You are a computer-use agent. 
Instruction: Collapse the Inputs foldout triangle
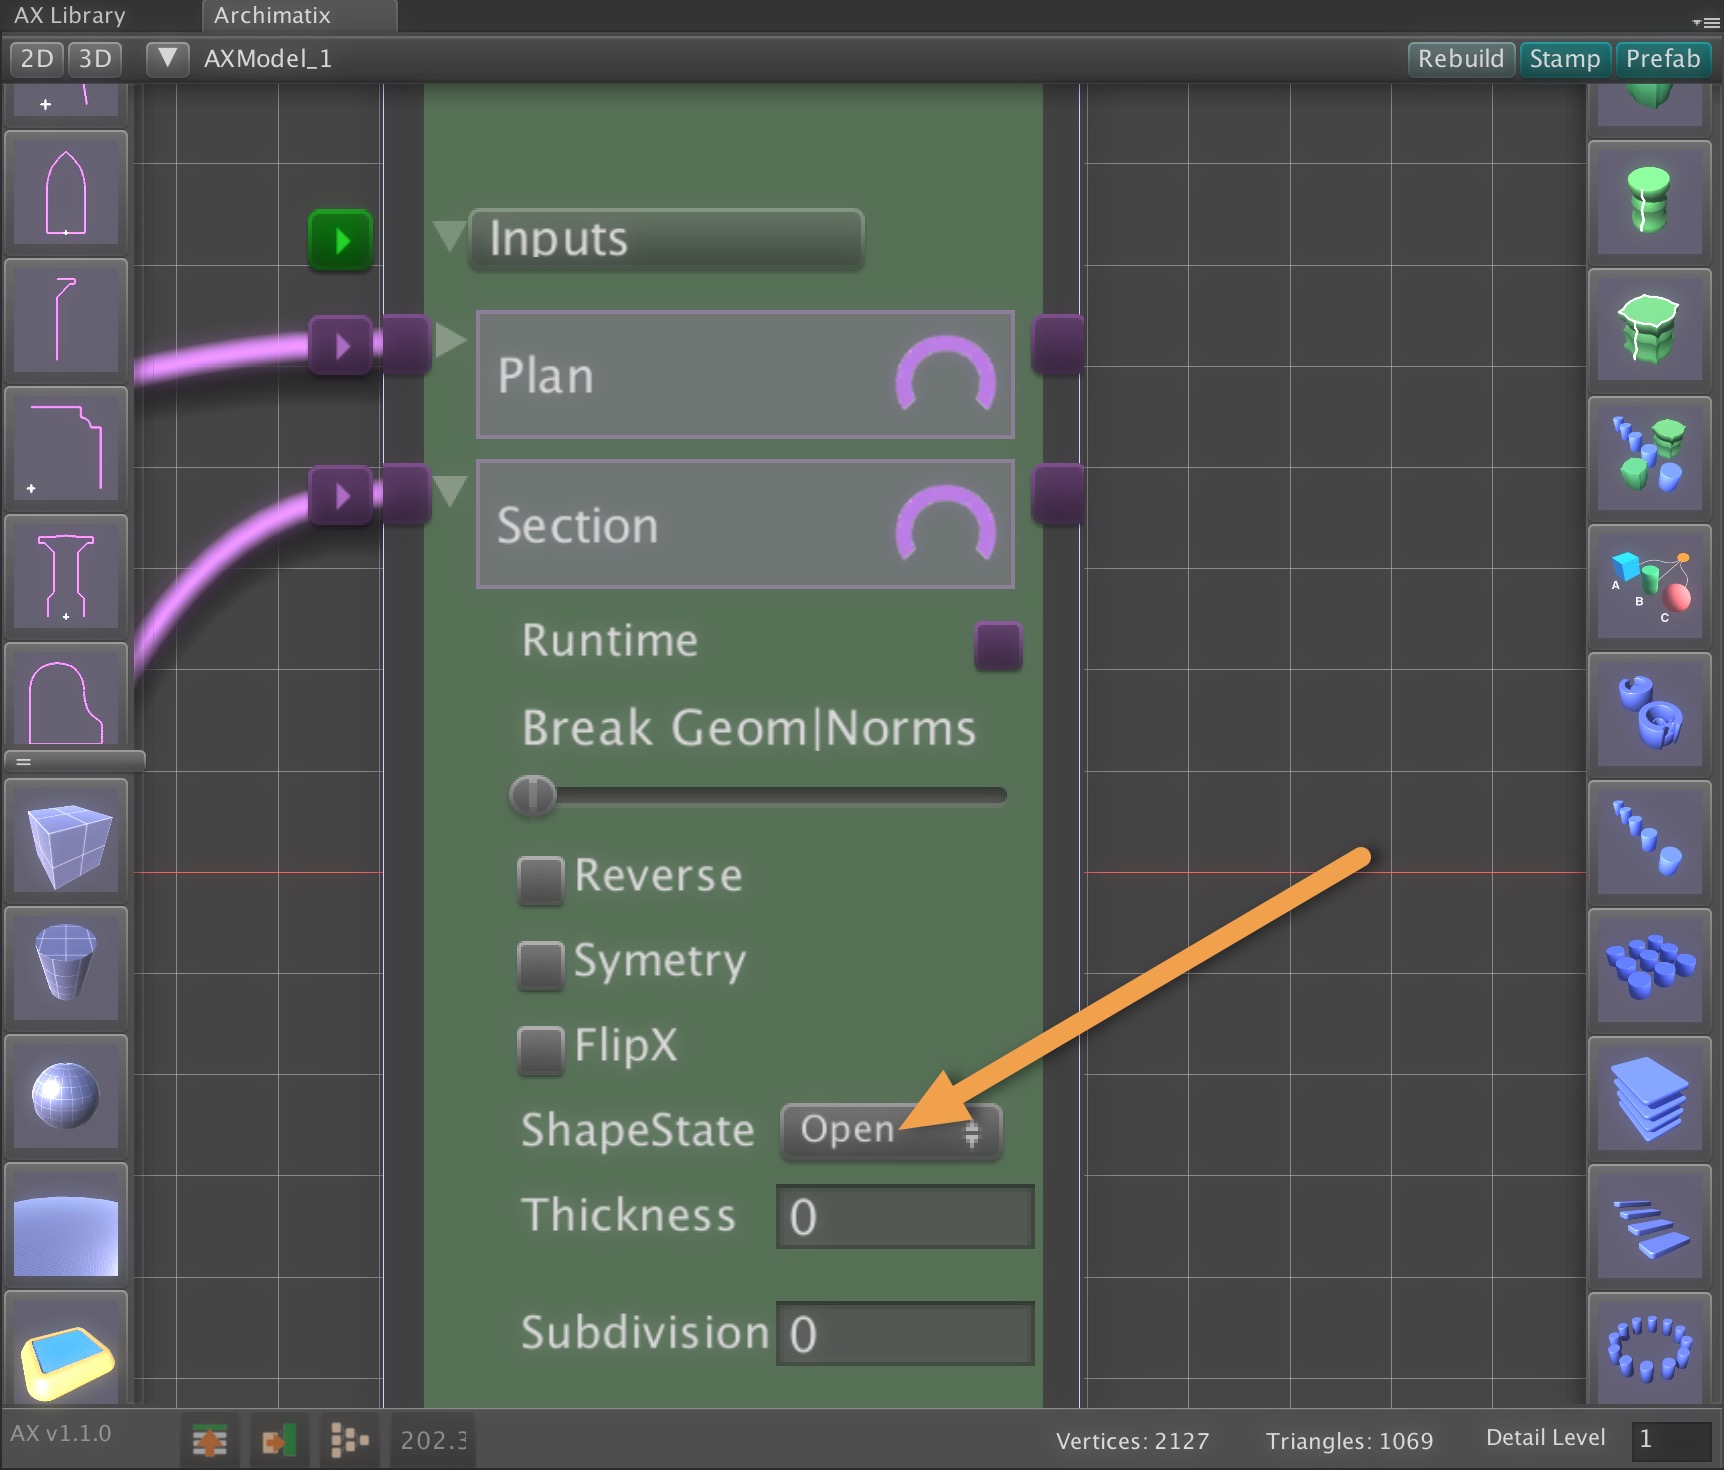click(449, 236)
